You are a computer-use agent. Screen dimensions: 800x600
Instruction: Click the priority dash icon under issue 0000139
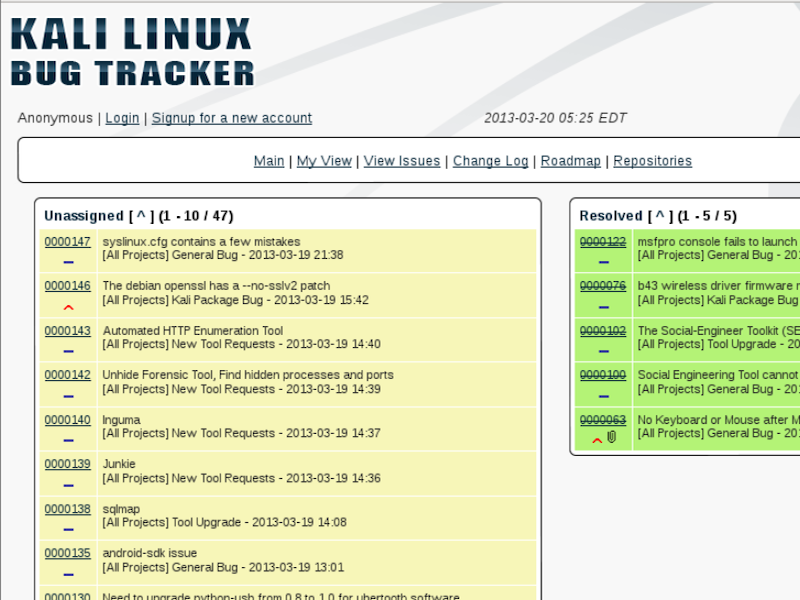[68, 484]
